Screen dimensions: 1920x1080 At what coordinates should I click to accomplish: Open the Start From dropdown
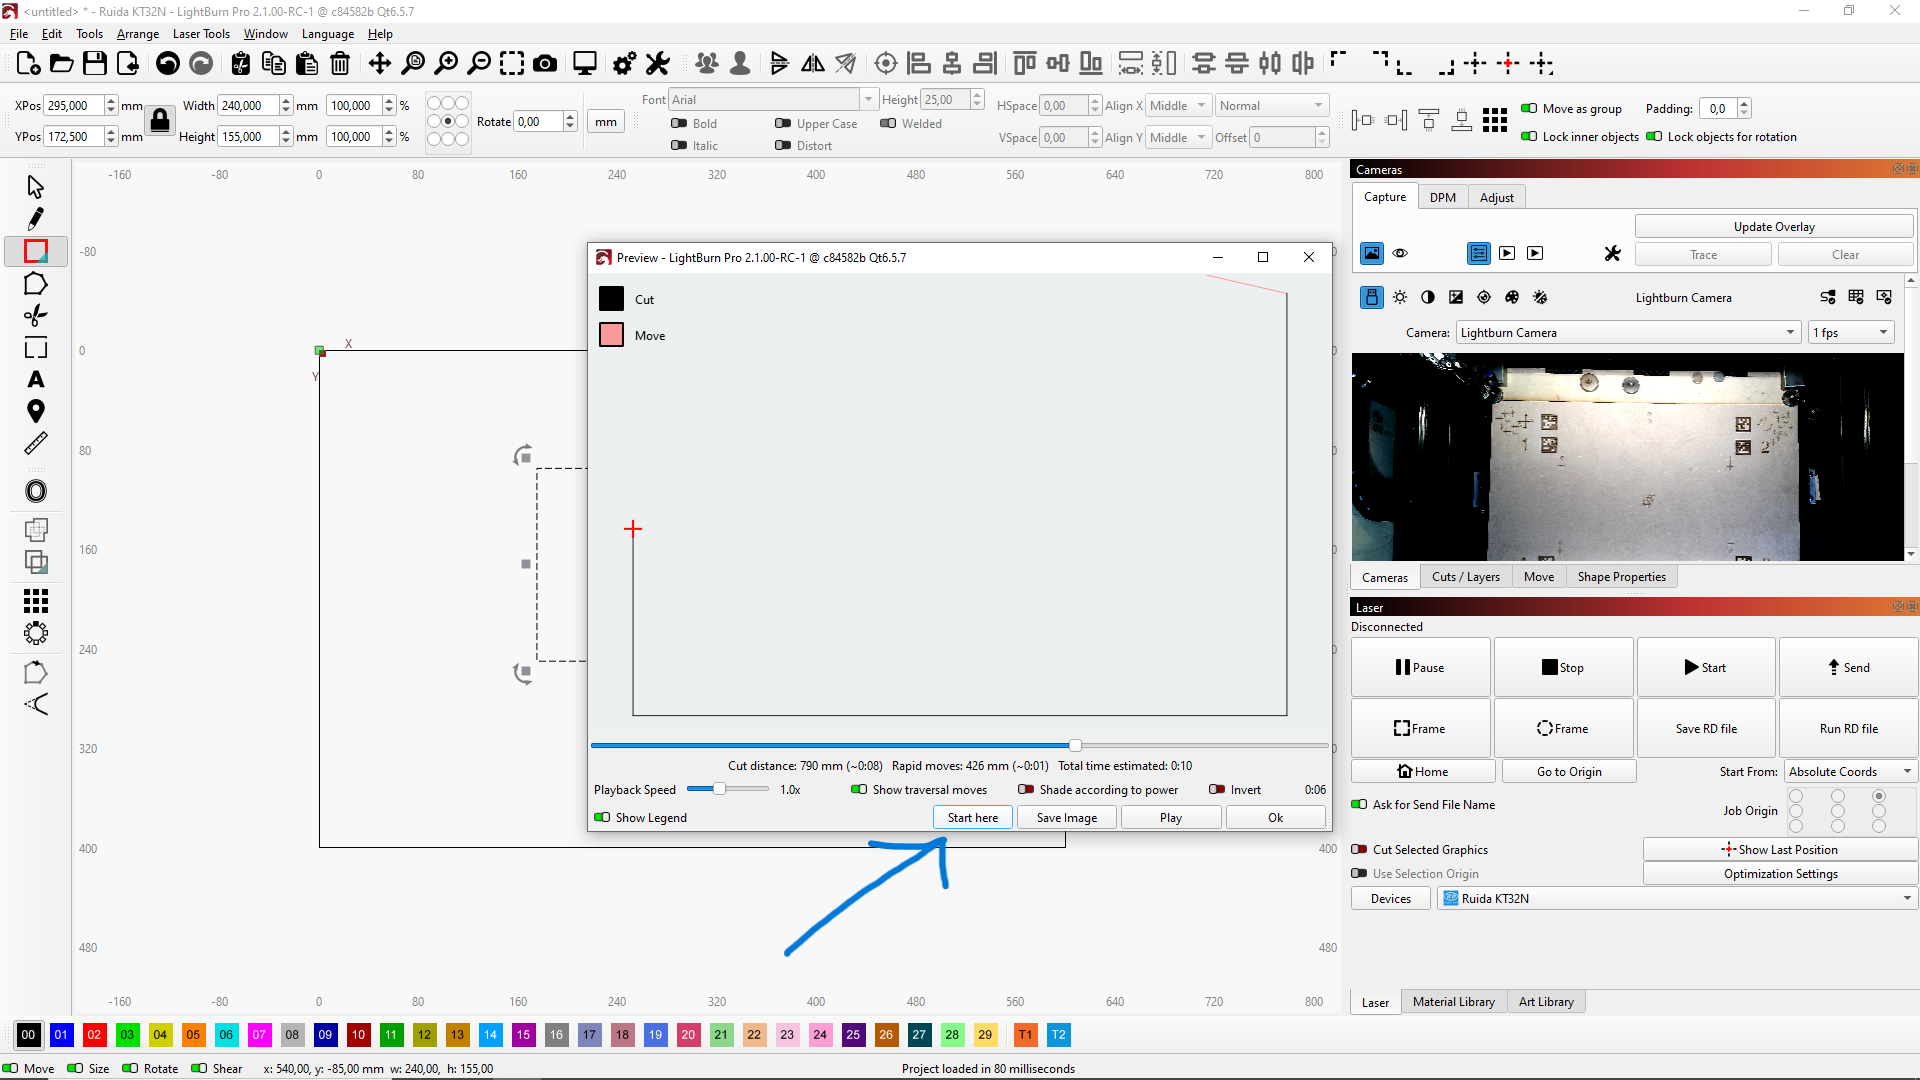tap(1849, 771)
